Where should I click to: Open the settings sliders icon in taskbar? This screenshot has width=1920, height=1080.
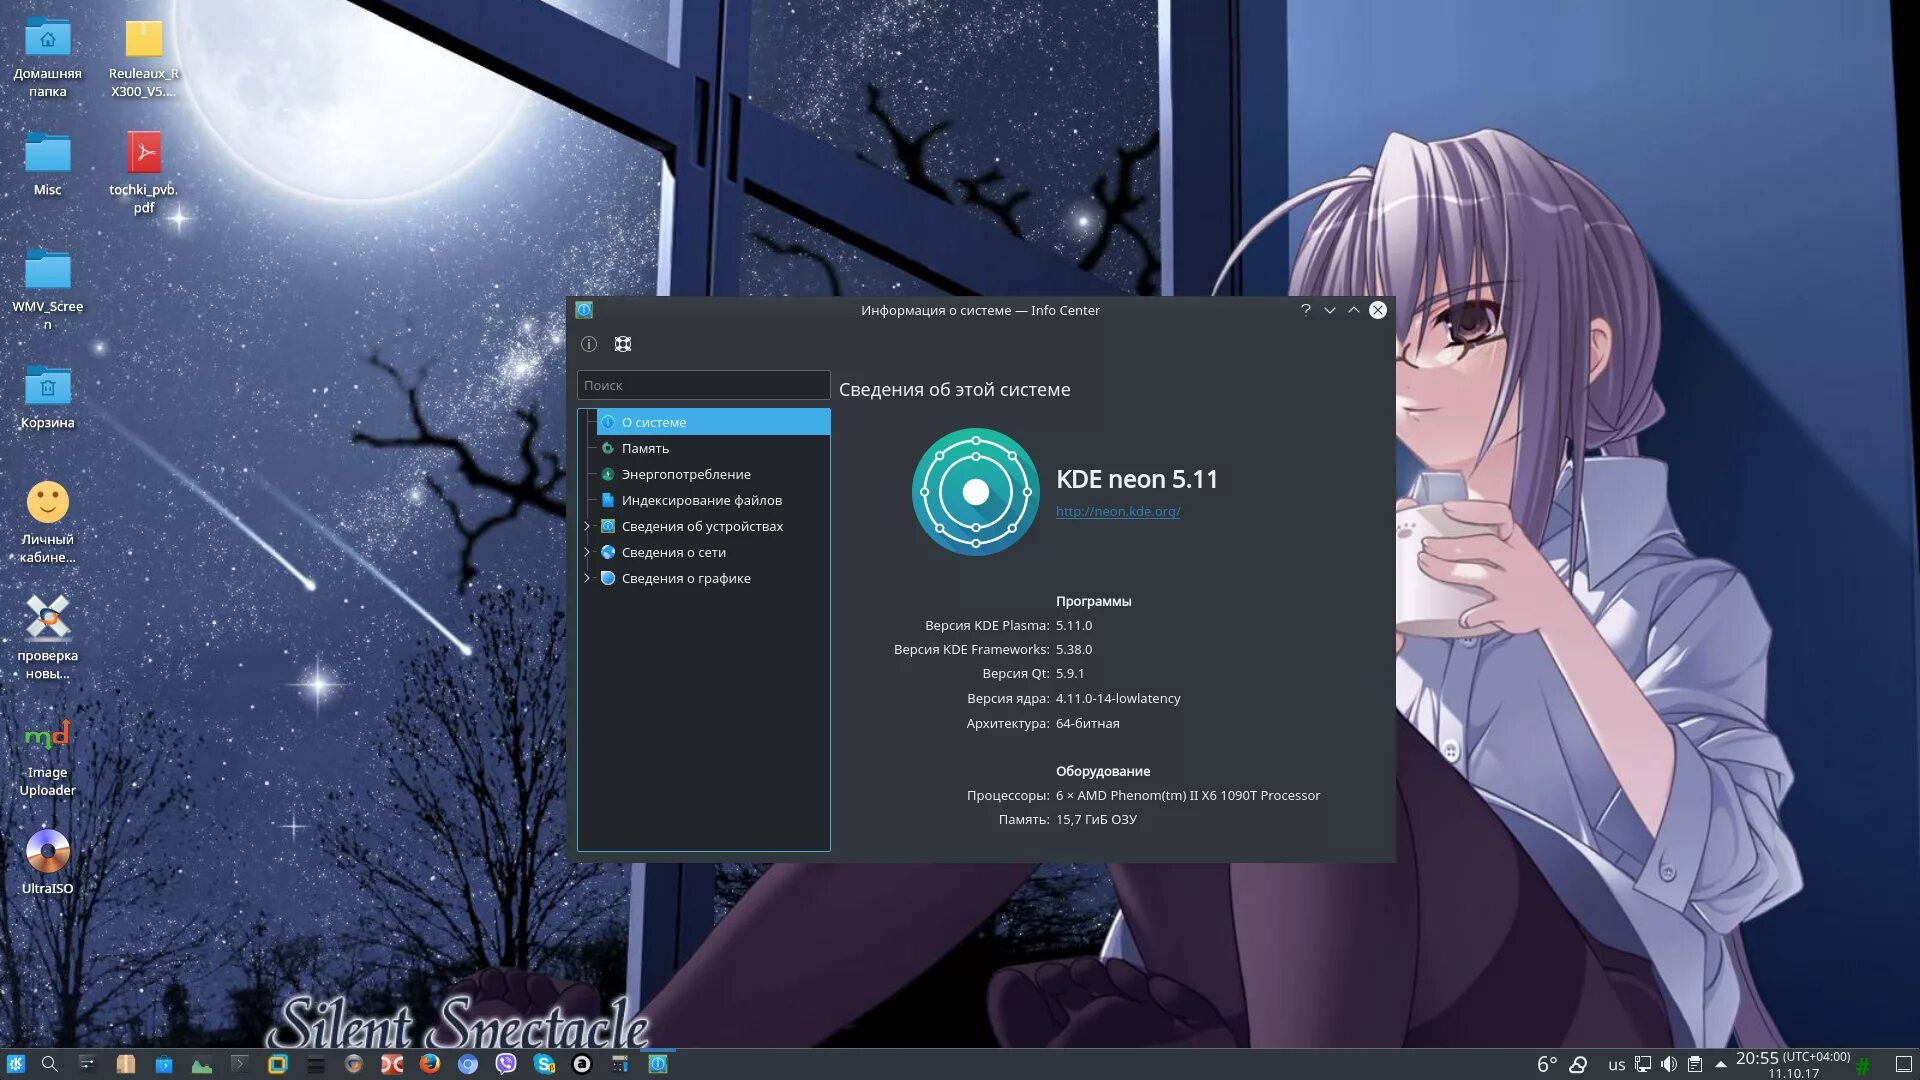[x=87, y=1064]
